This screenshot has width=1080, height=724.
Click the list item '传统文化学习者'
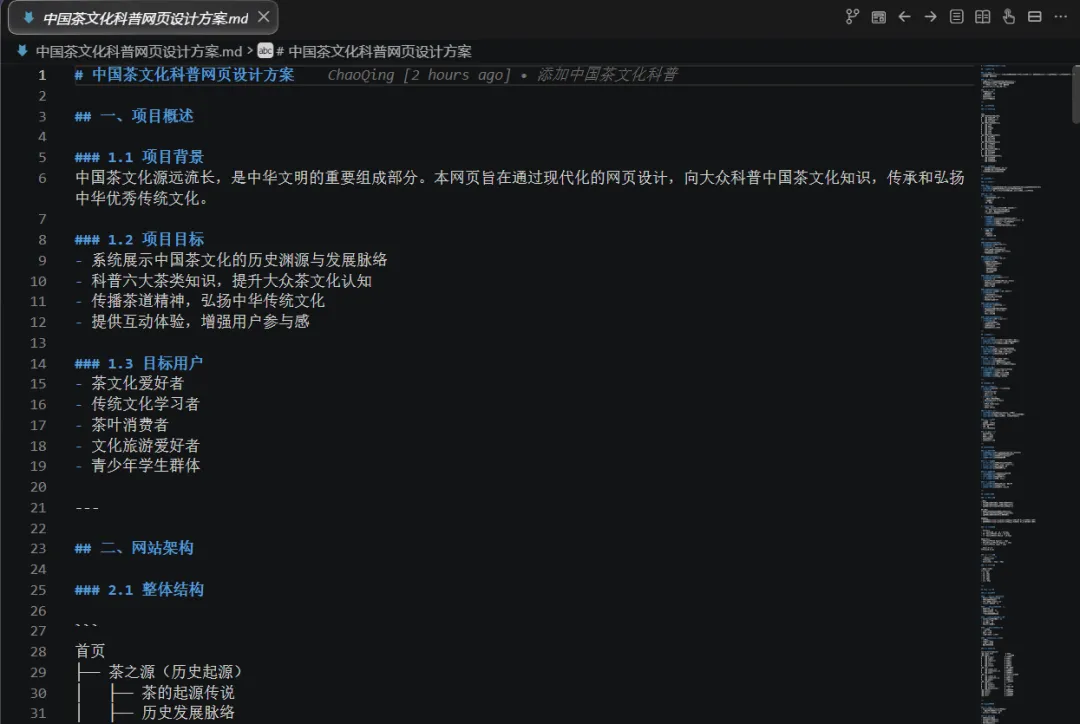click(x=145, y=404)
